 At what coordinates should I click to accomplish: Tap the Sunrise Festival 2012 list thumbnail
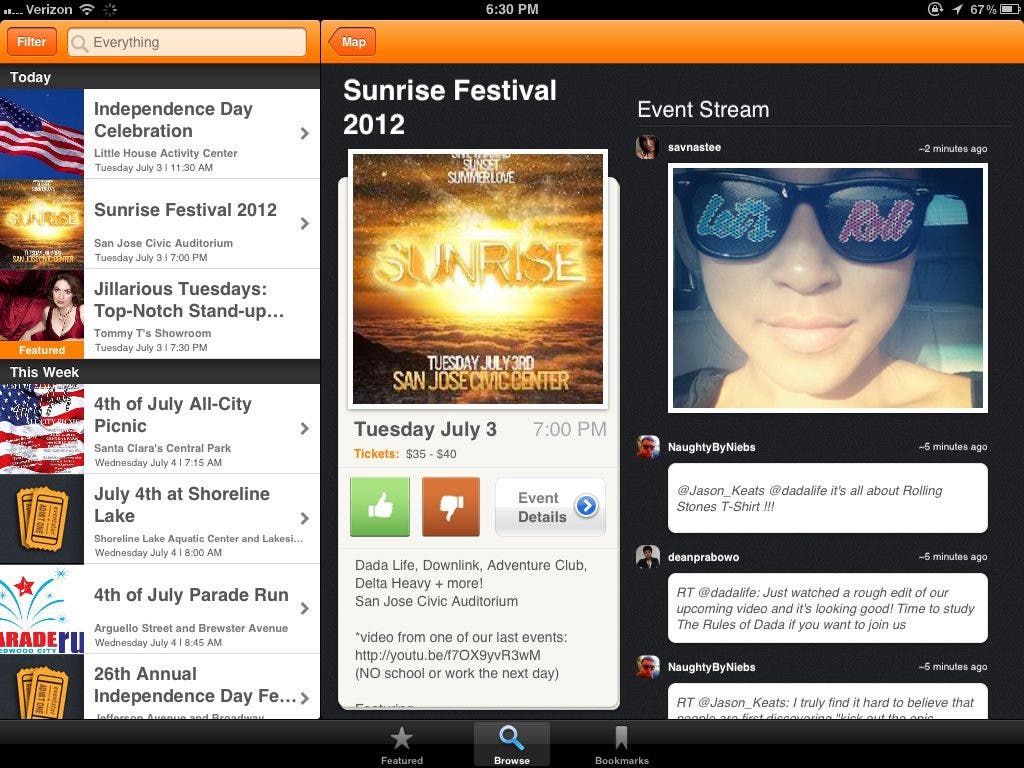click(42, 224)
